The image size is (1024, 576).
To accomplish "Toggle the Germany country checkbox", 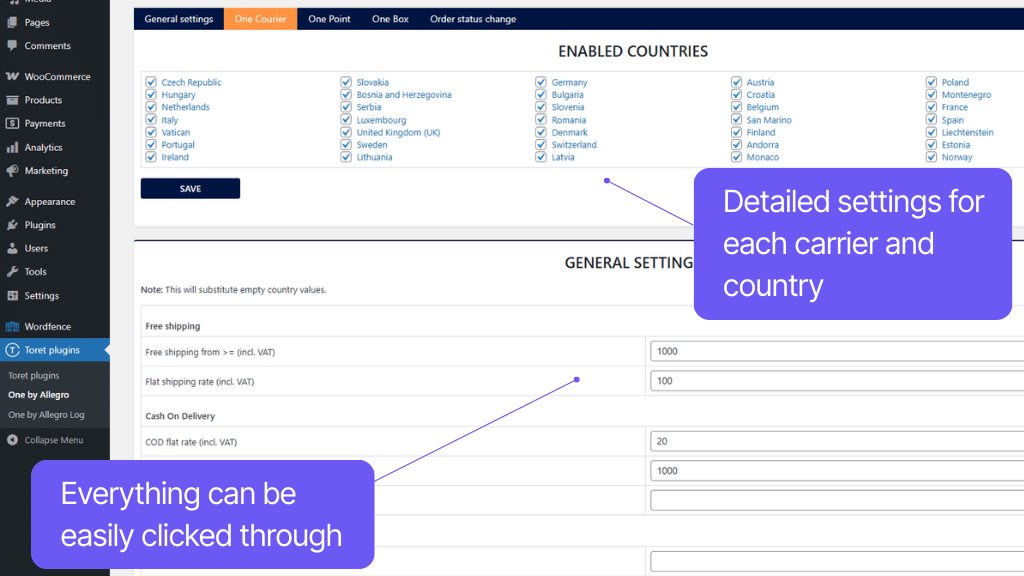I will [541, 82].
